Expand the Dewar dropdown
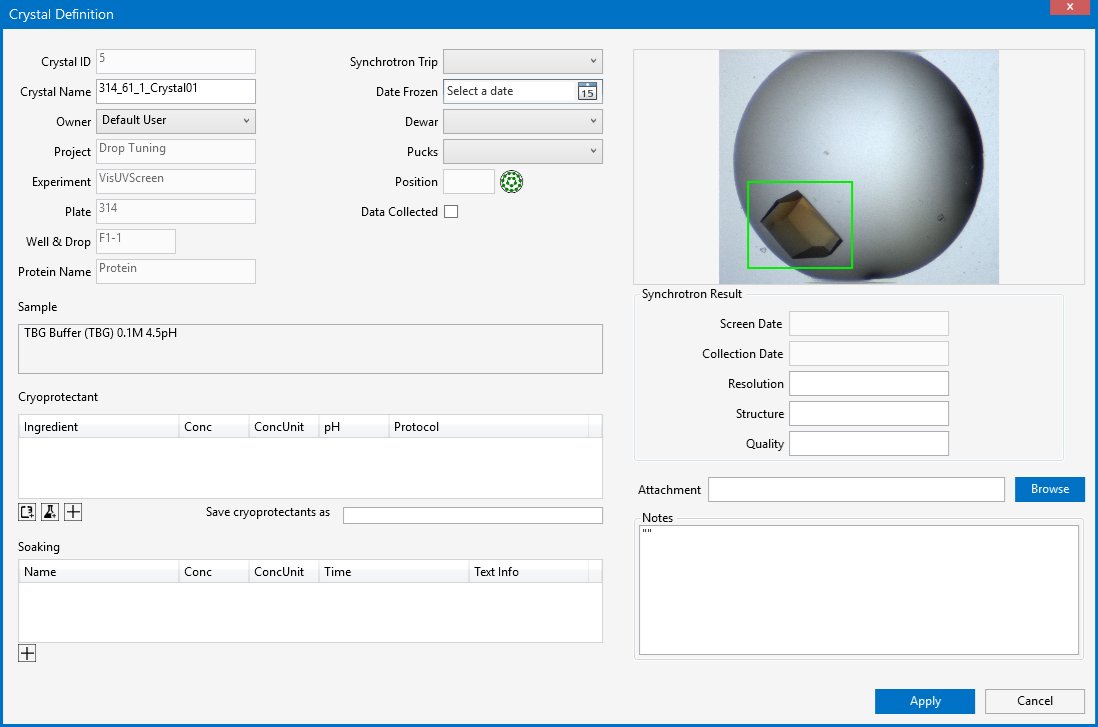The height and width of the screenshot is (727, 1098). click(x=522, y=122)
